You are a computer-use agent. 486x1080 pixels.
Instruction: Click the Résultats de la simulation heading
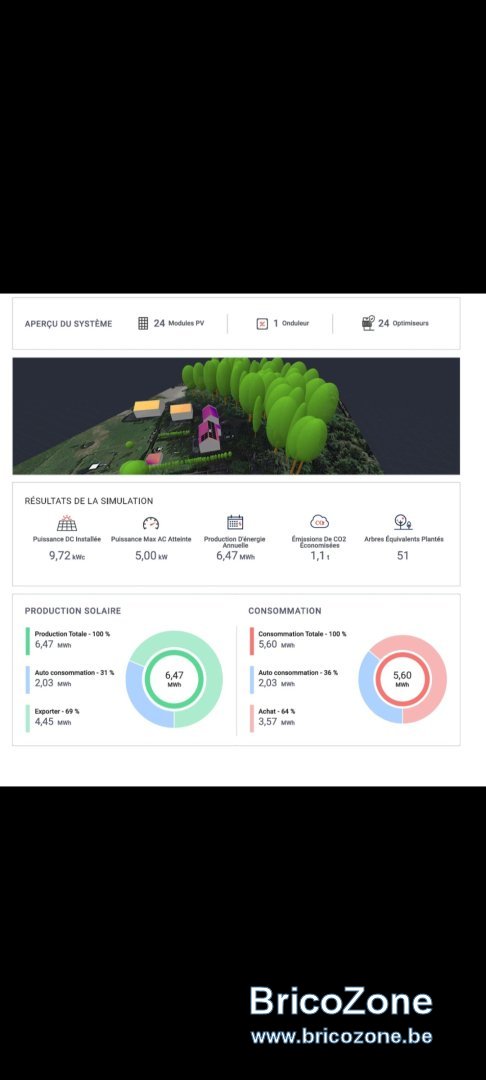tap(89, 501)
